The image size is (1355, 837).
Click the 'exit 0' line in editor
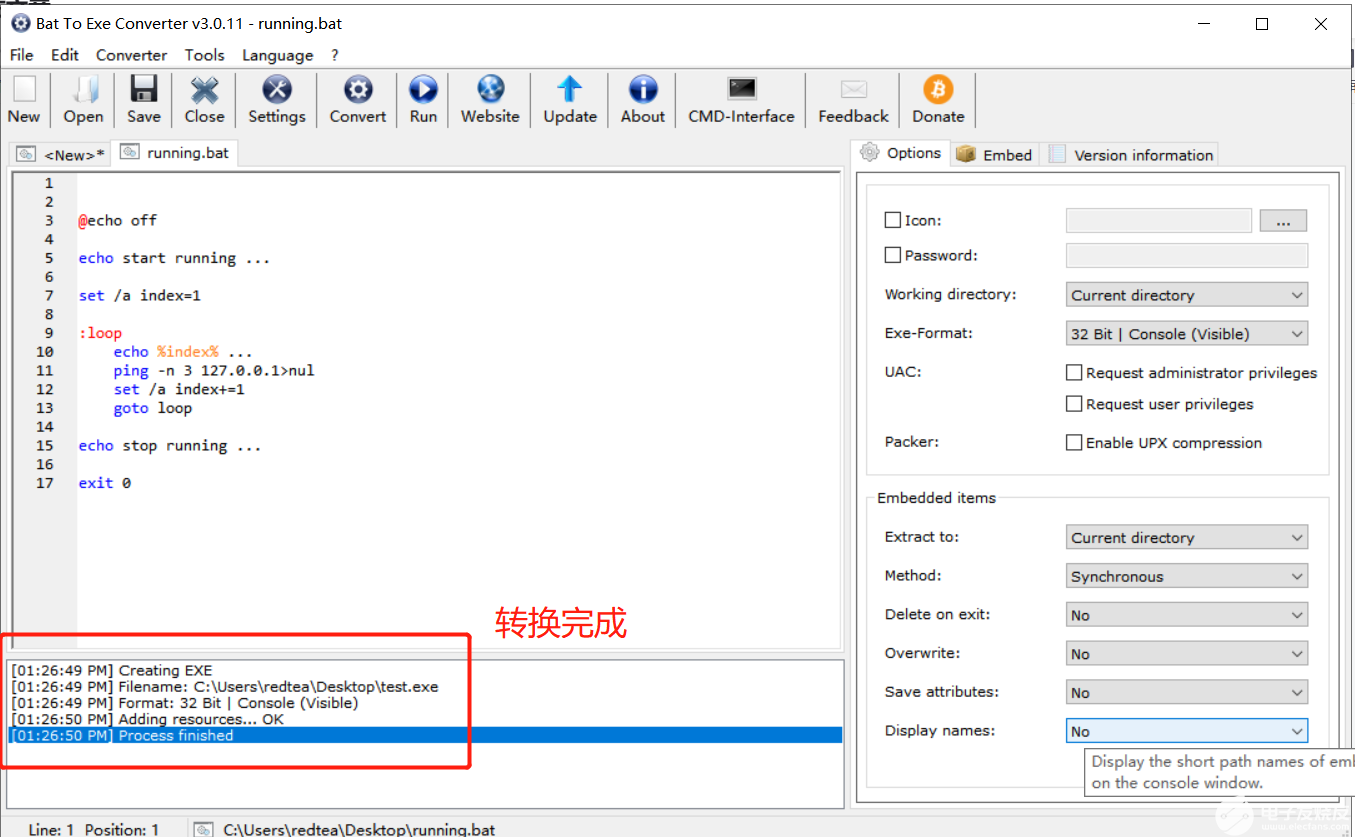coord(105,483)
